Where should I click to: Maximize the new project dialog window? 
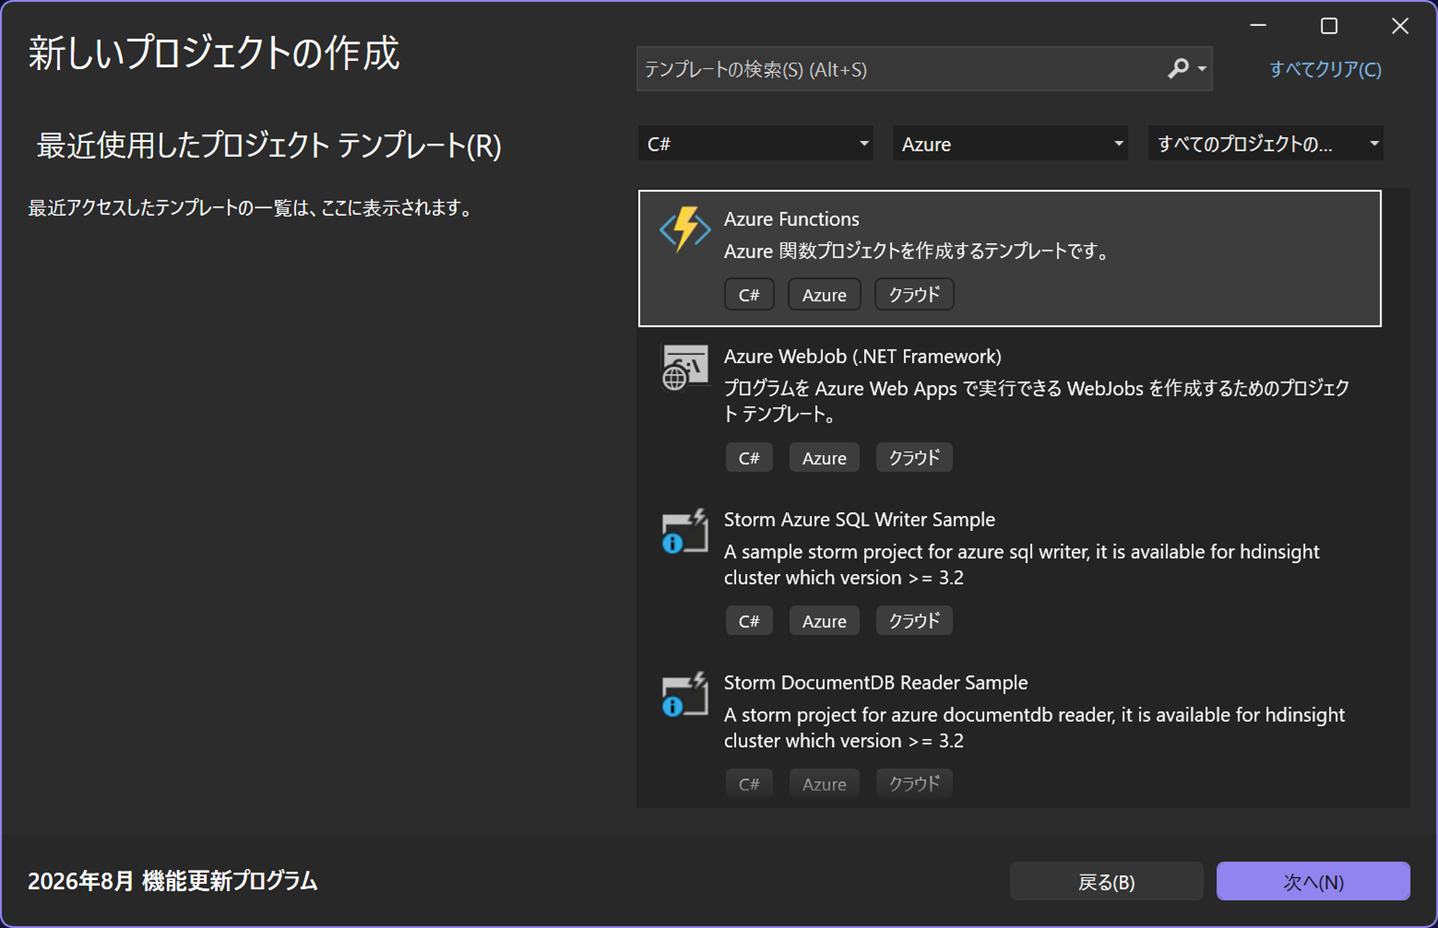pyautogui.click(x=1329, y=26)
